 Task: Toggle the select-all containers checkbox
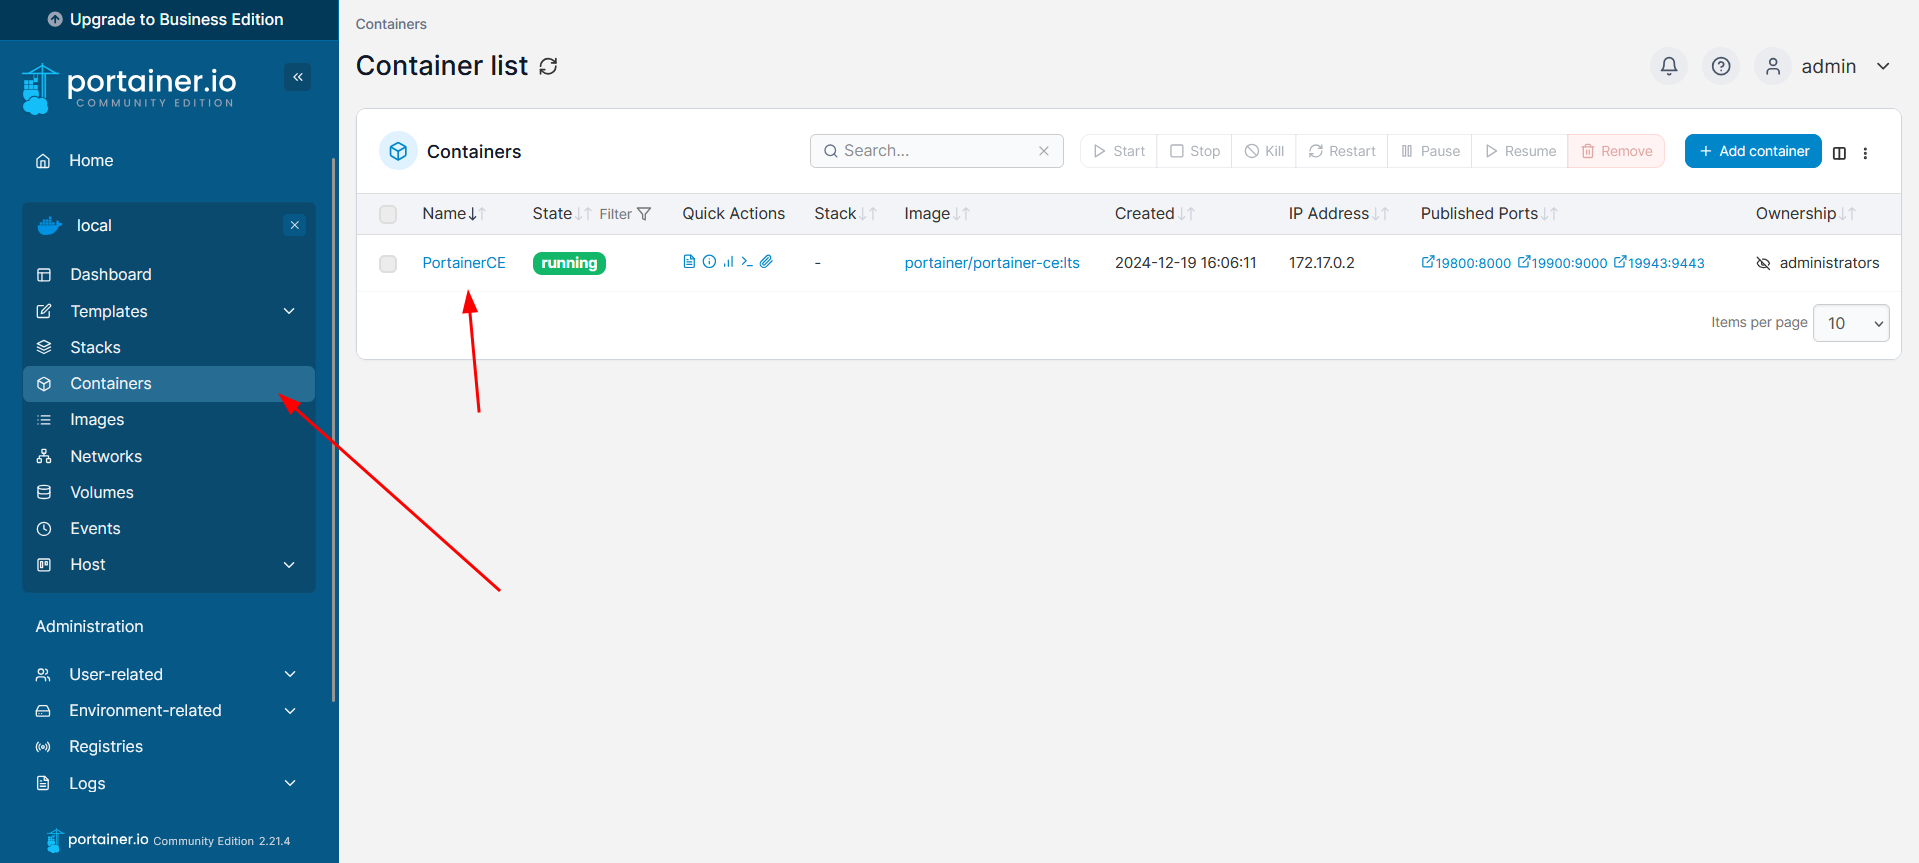(388, 214)
